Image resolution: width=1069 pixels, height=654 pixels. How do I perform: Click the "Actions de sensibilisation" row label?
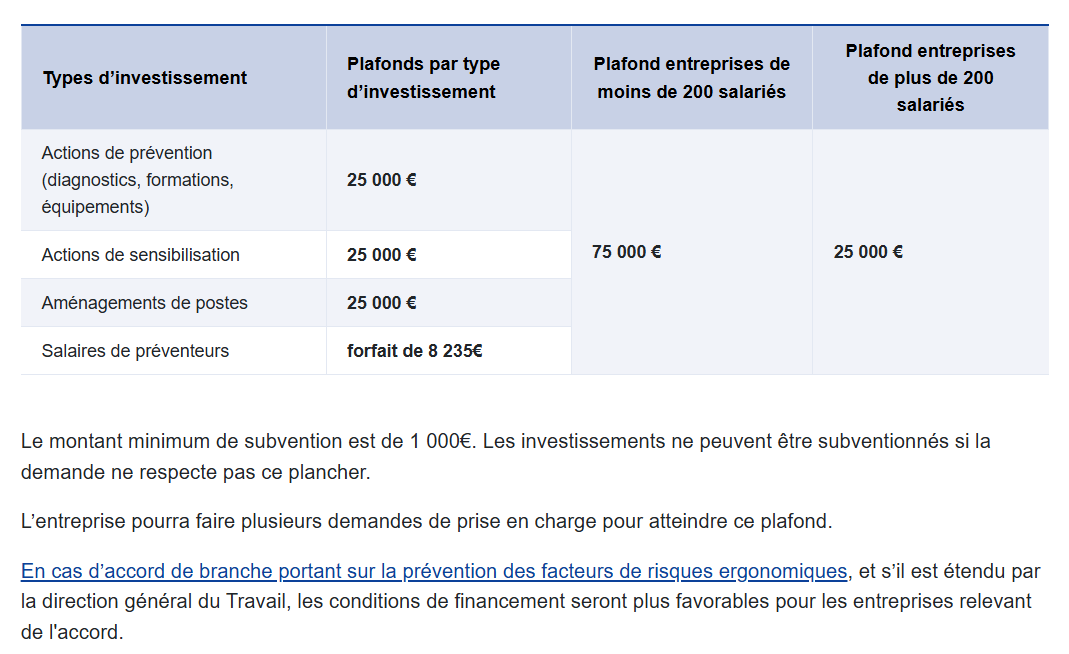[x=141, y=255]
